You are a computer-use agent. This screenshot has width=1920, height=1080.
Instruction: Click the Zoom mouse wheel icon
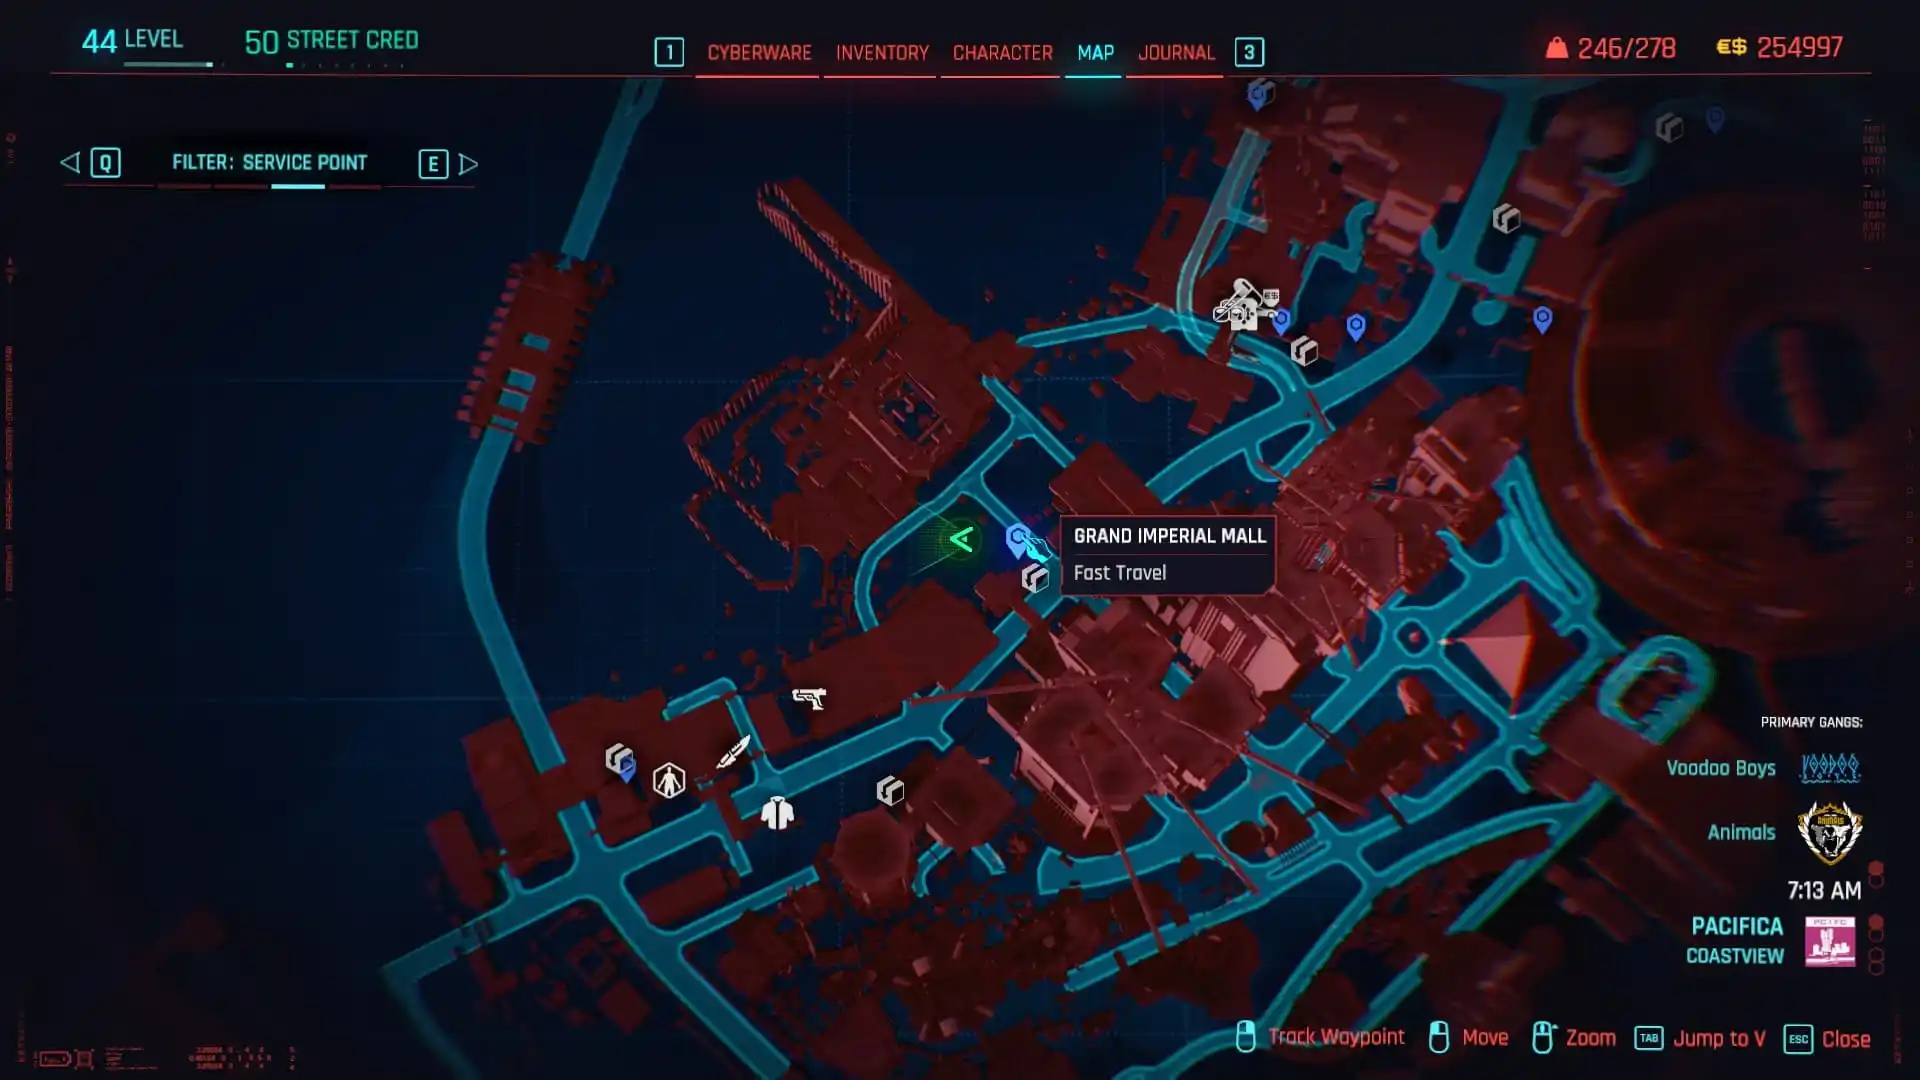point(1543,1037)
